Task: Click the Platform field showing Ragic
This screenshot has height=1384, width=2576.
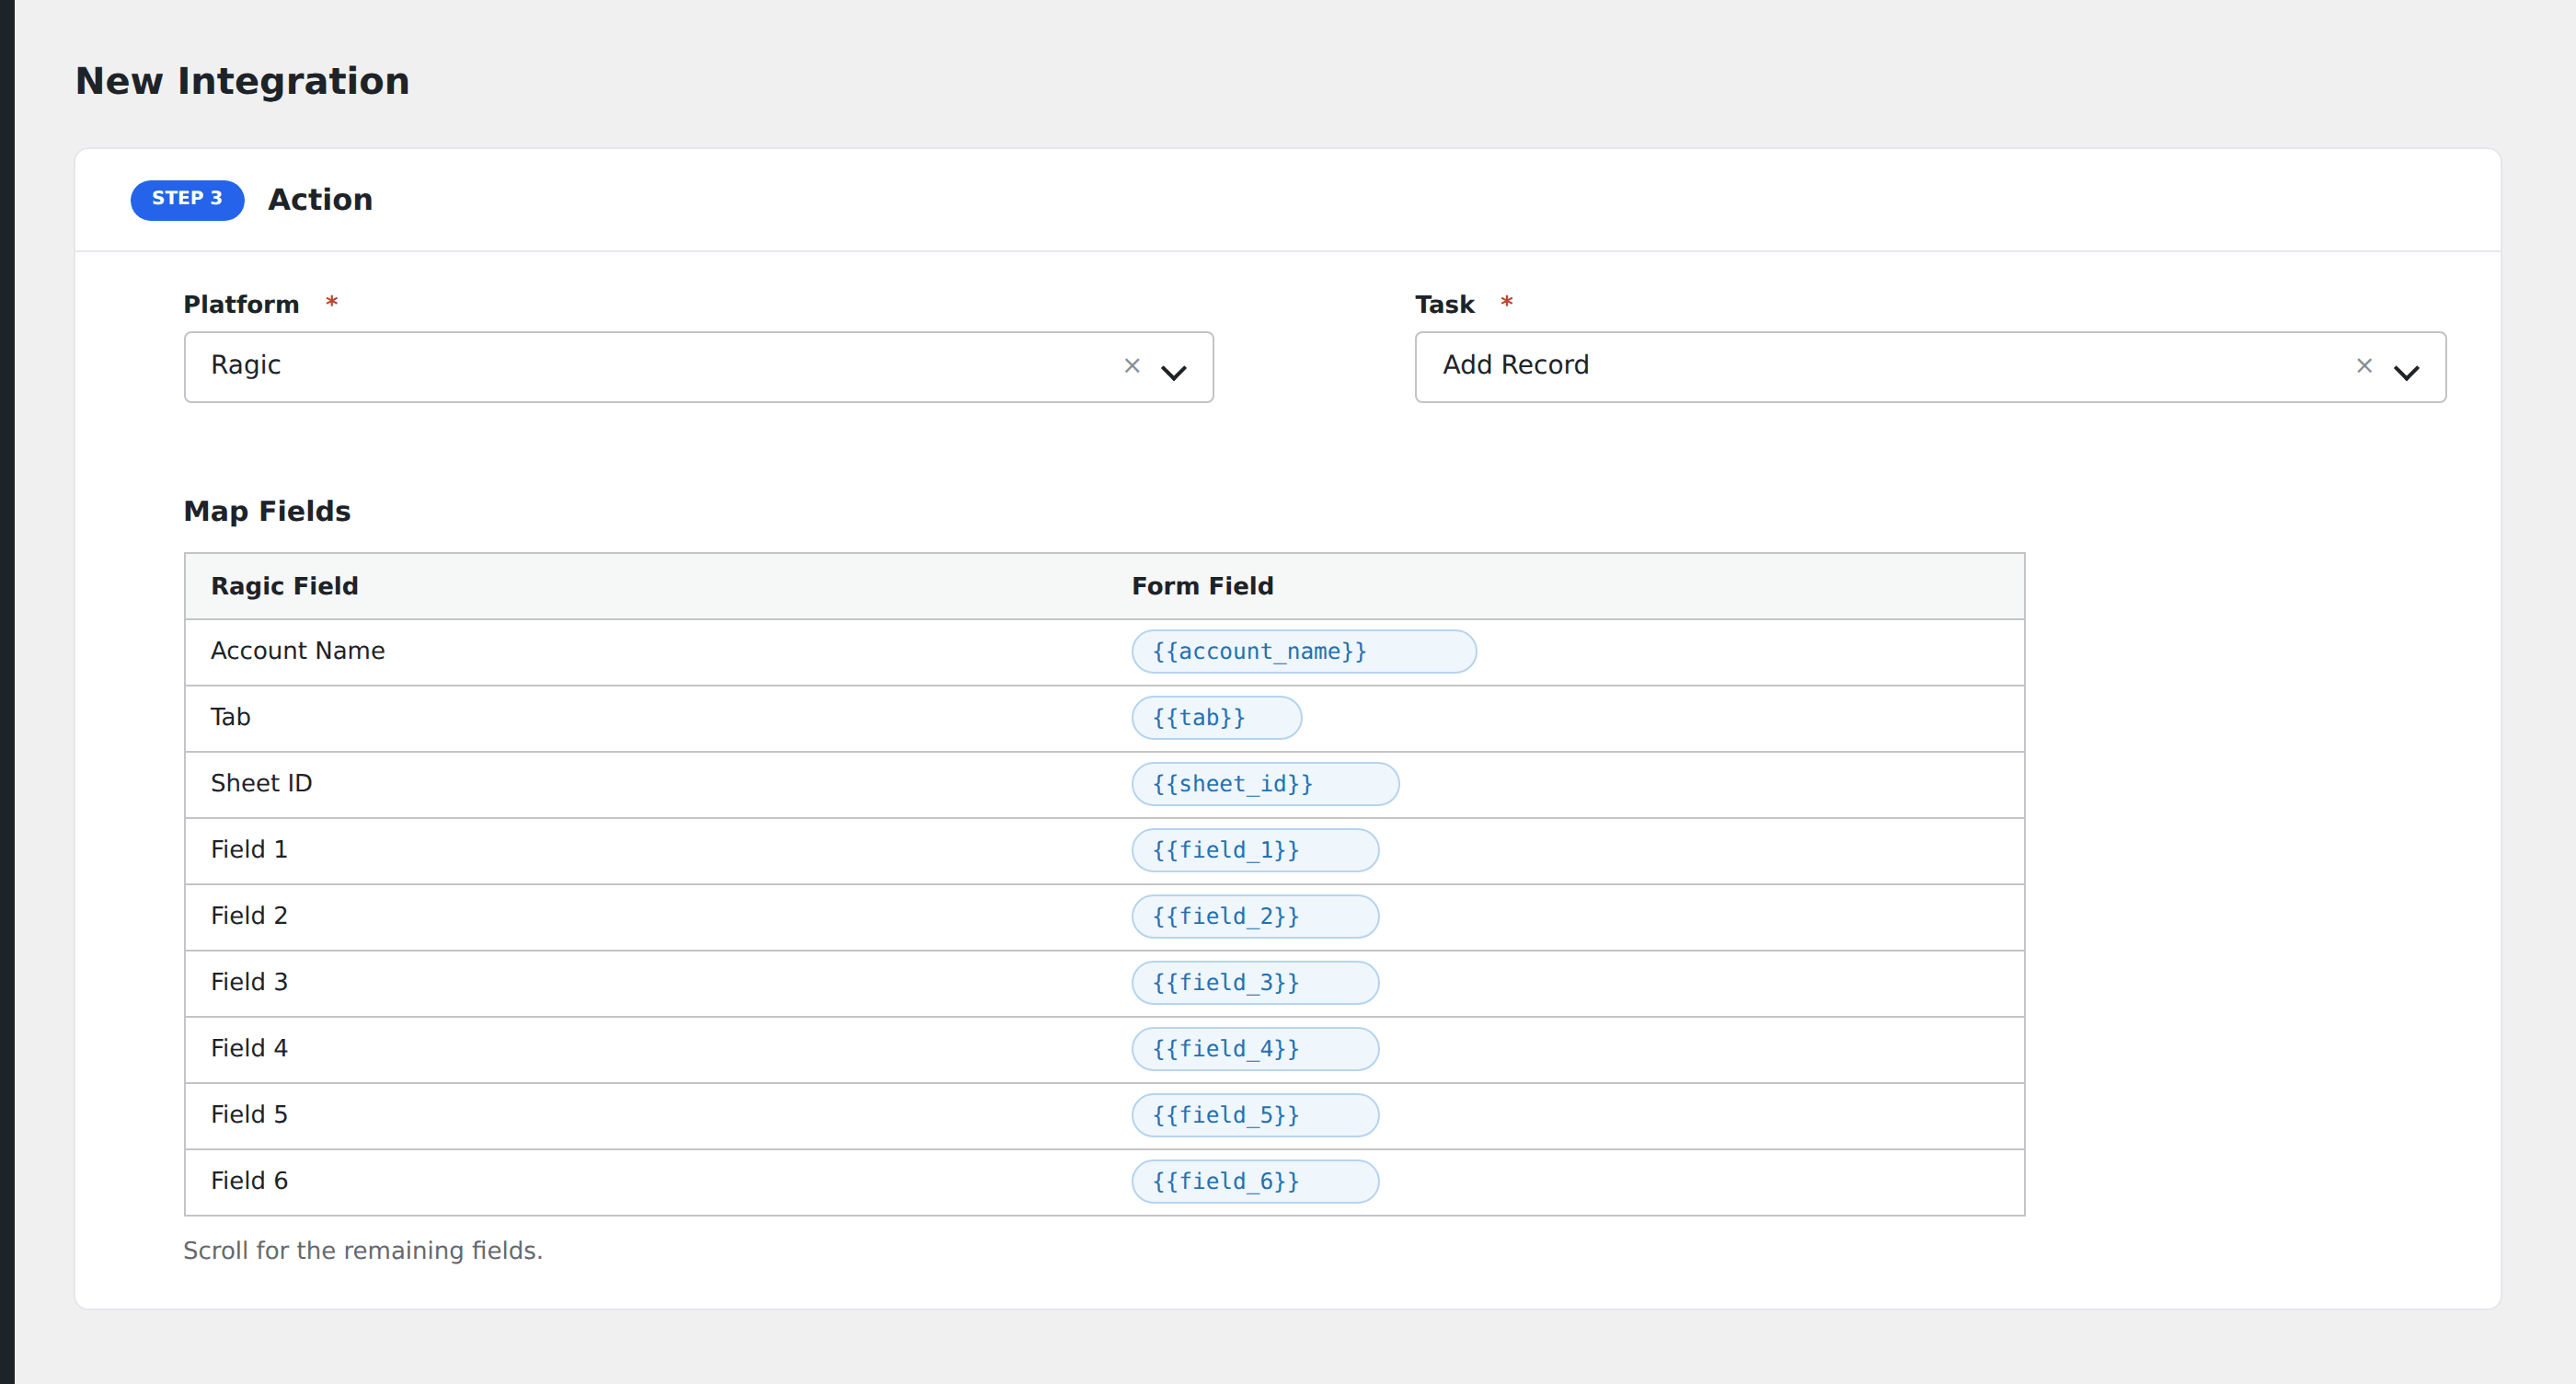Action: (x=698, y=367)
